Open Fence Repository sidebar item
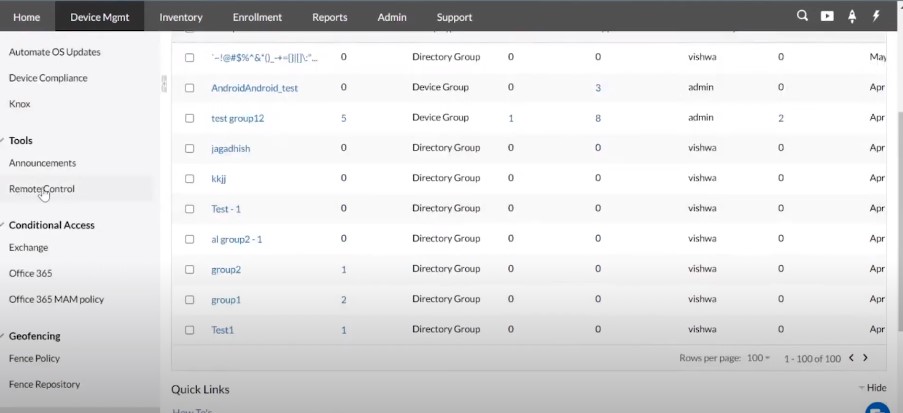Screen dimensions: 903x413 44,384
